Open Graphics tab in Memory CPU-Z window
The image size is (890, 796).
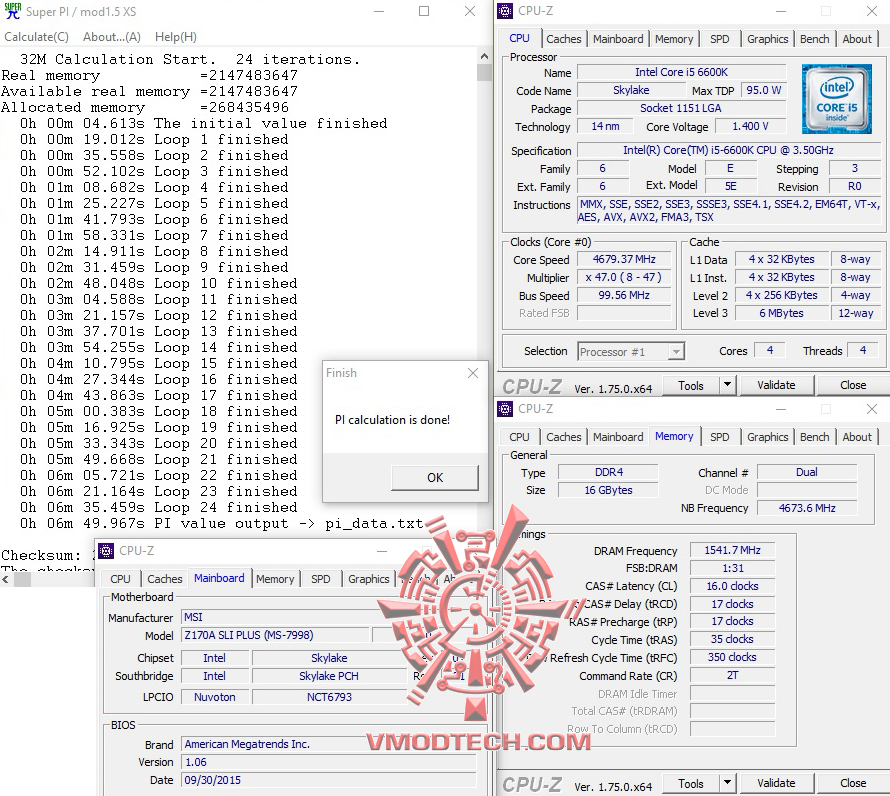point(767,437)
